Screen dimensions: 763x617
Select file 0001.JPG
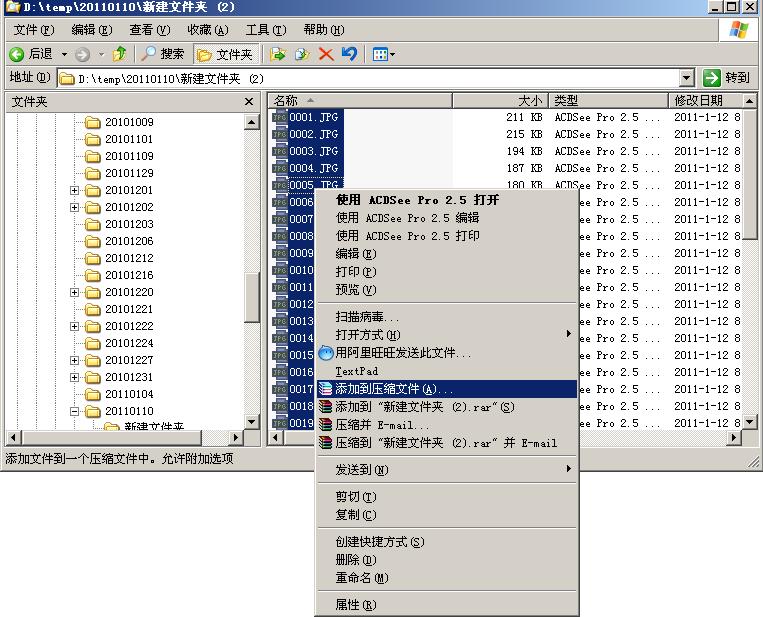click(314, 117)
